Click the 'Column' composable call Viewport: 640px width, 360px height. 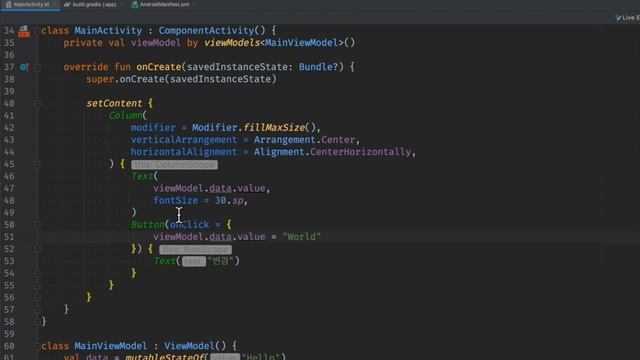pyautogui.click(x=125, y=116)
